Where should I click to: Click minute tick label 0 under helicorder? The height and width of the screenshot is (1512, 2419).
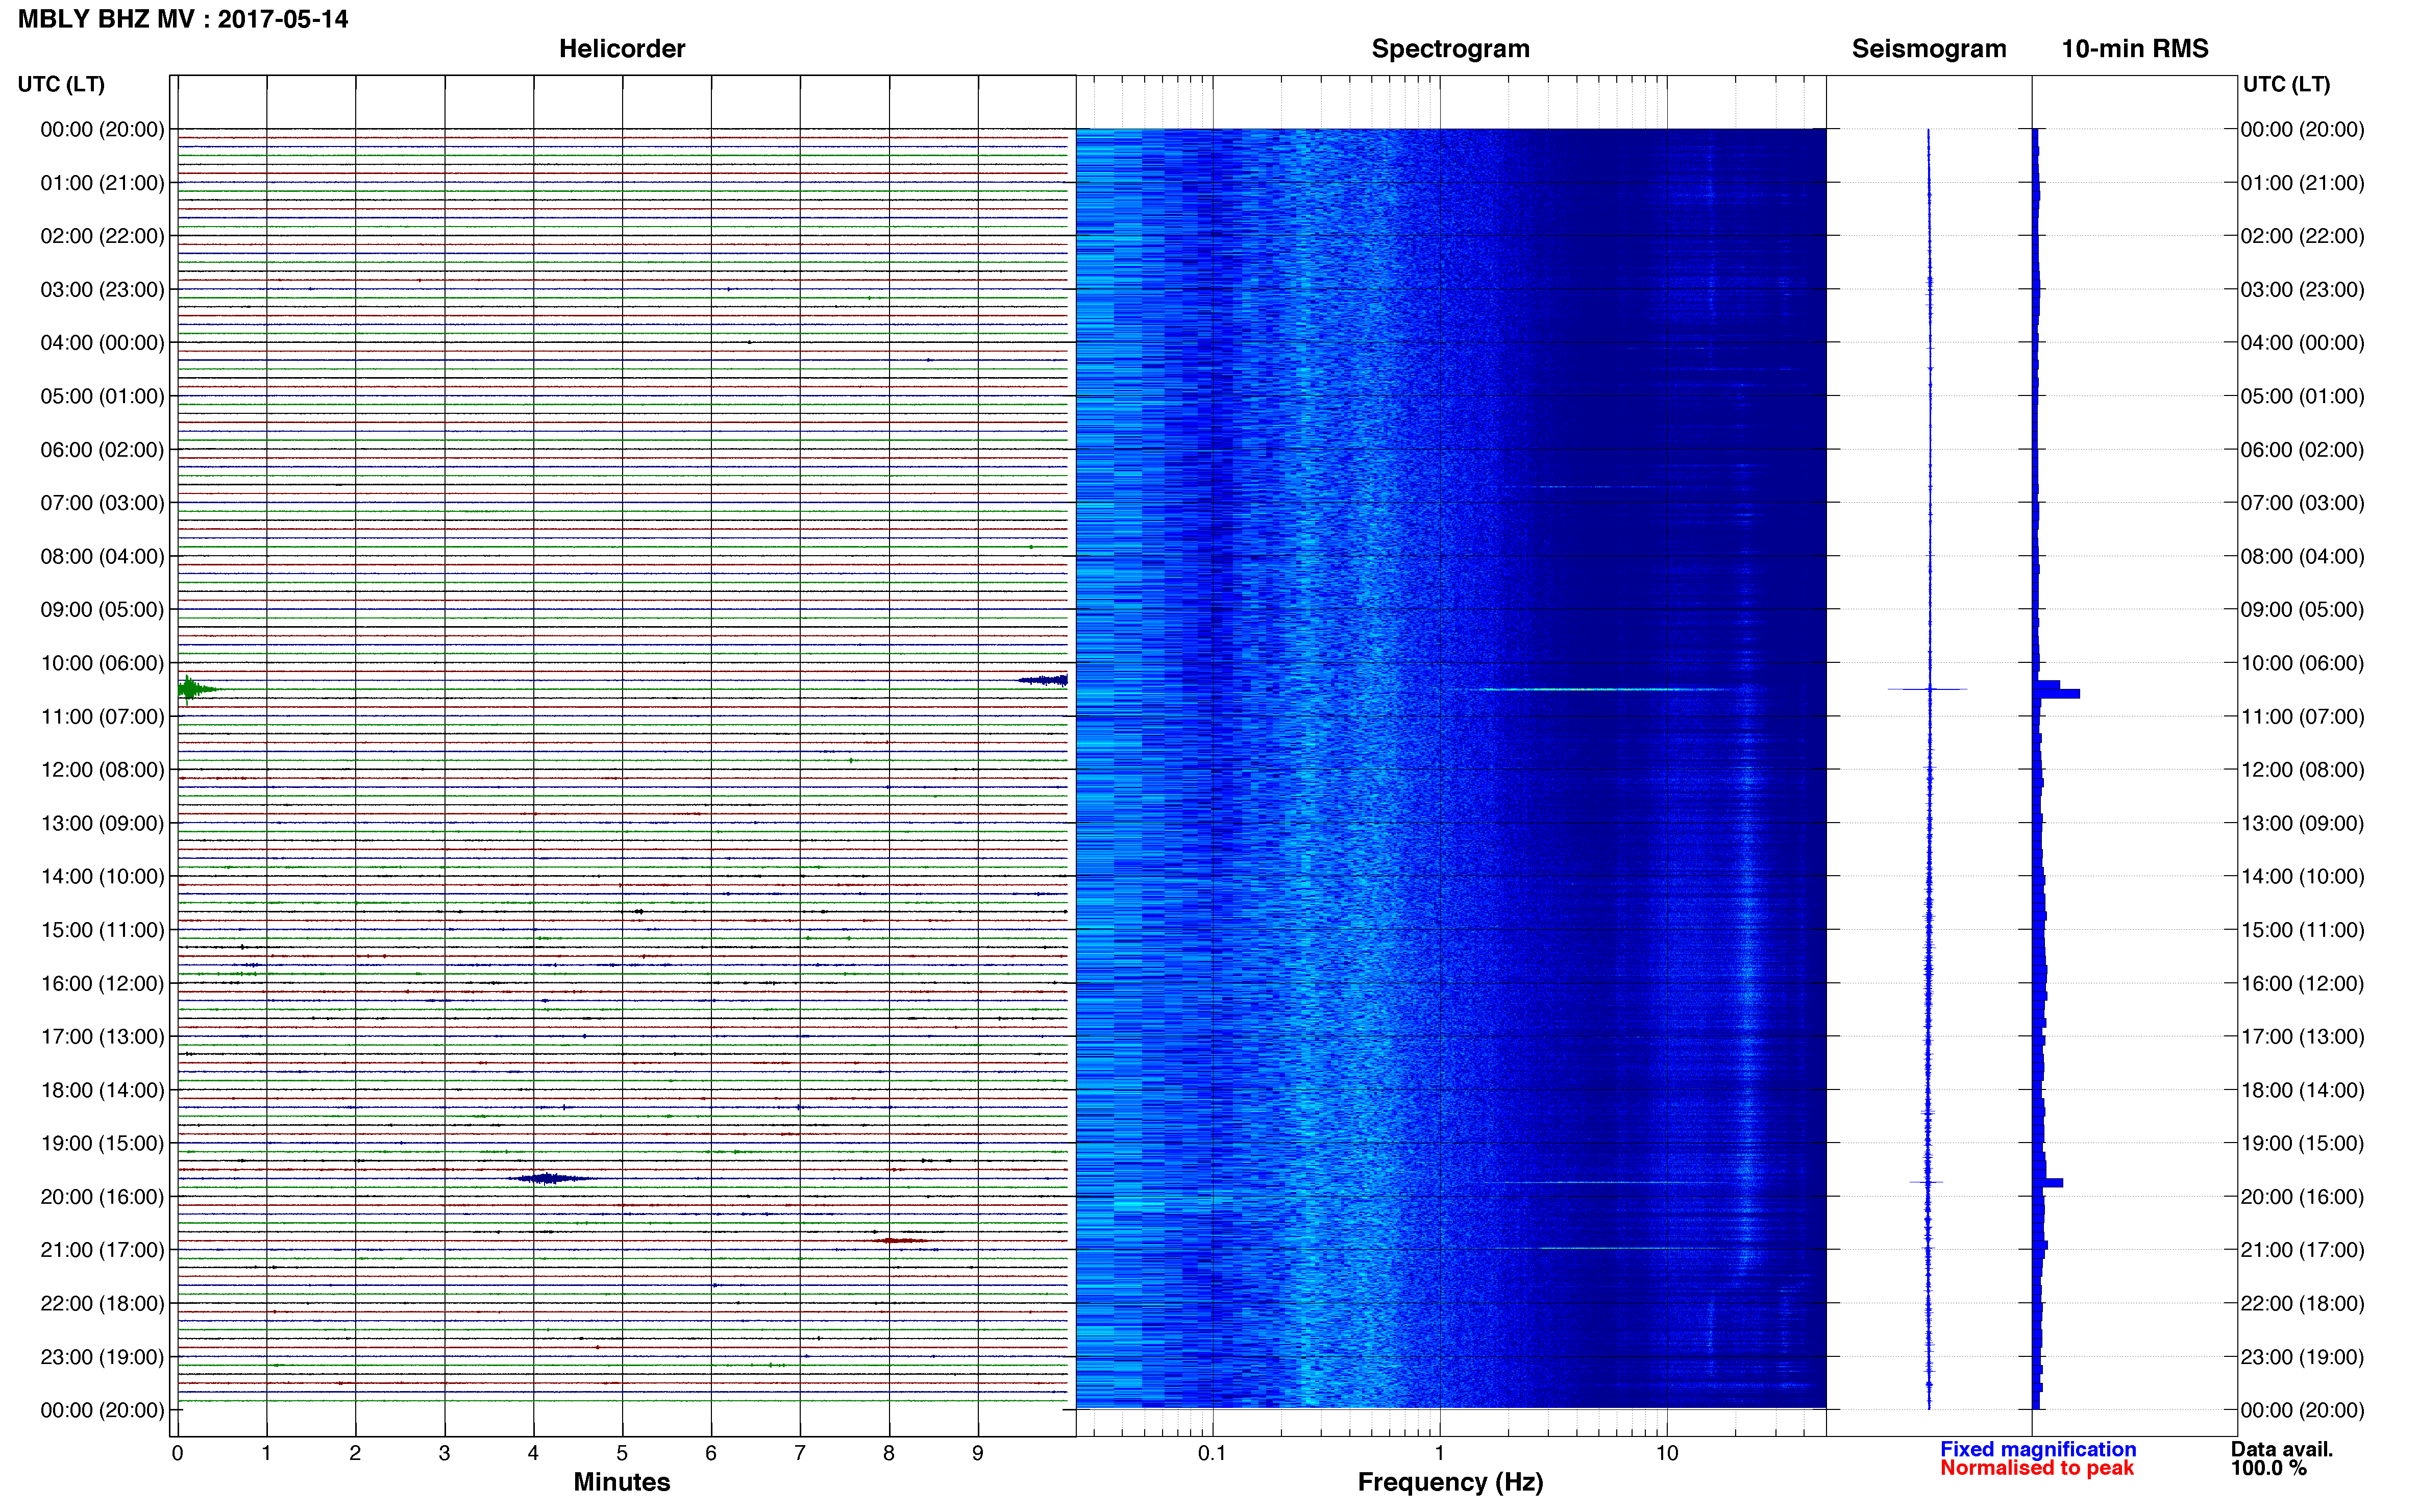coord(177,1453)
